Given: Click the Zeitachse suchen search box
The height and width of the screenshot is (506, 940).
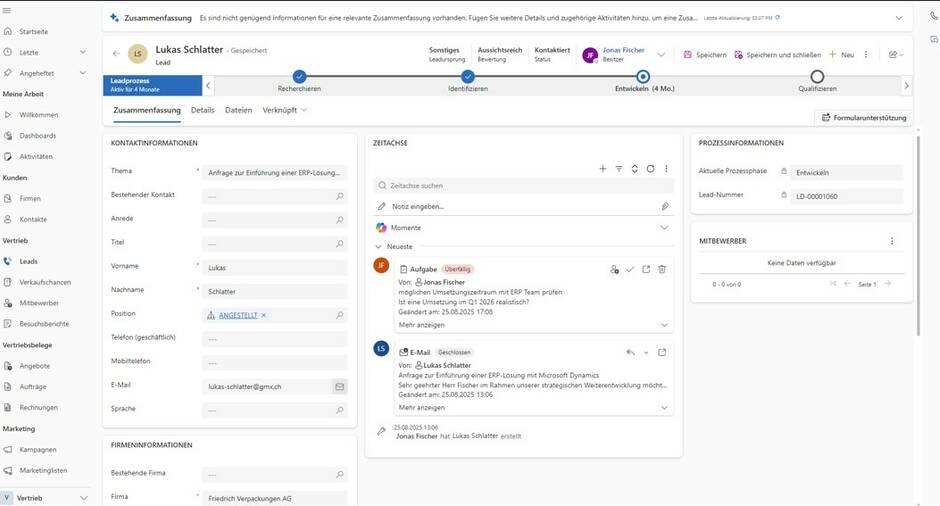Looking at the screenshot, I should tap(523, 186).
